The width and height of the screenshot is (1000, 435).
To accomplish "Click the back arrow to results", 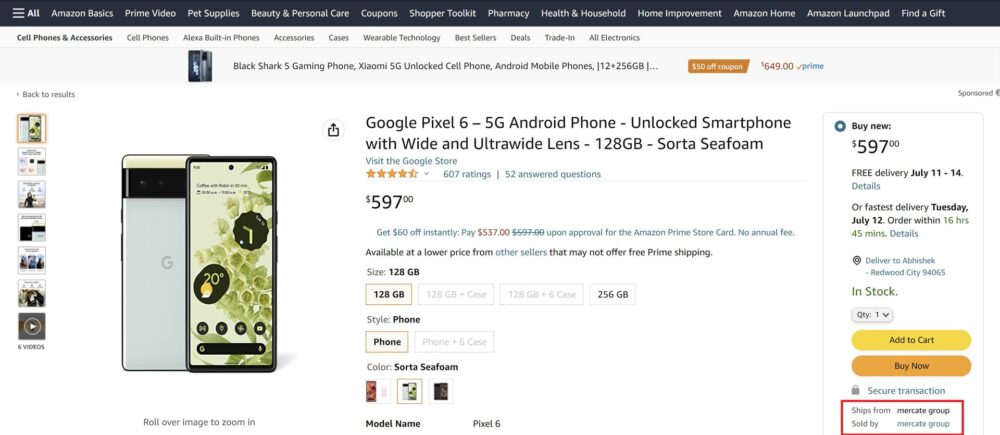I will (18, 94).
